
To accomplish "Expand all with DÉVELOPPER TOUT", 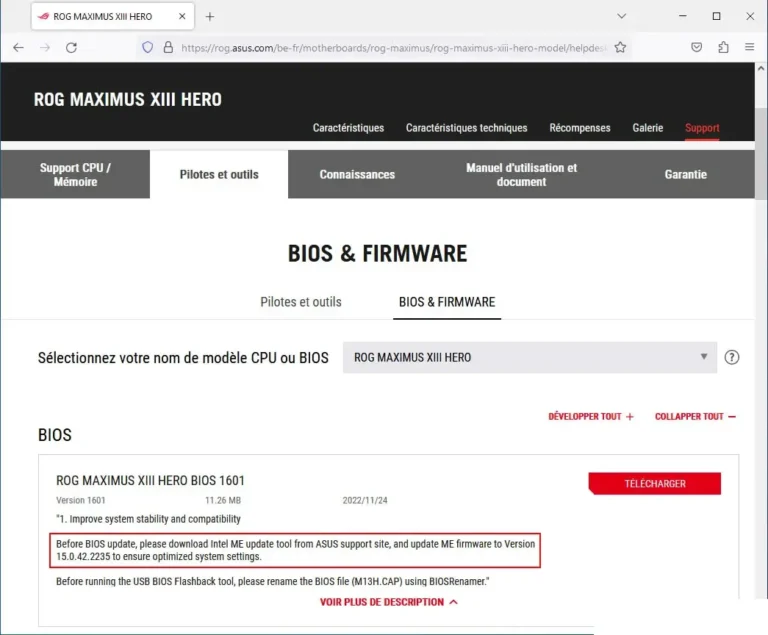I will coord(591,416).
